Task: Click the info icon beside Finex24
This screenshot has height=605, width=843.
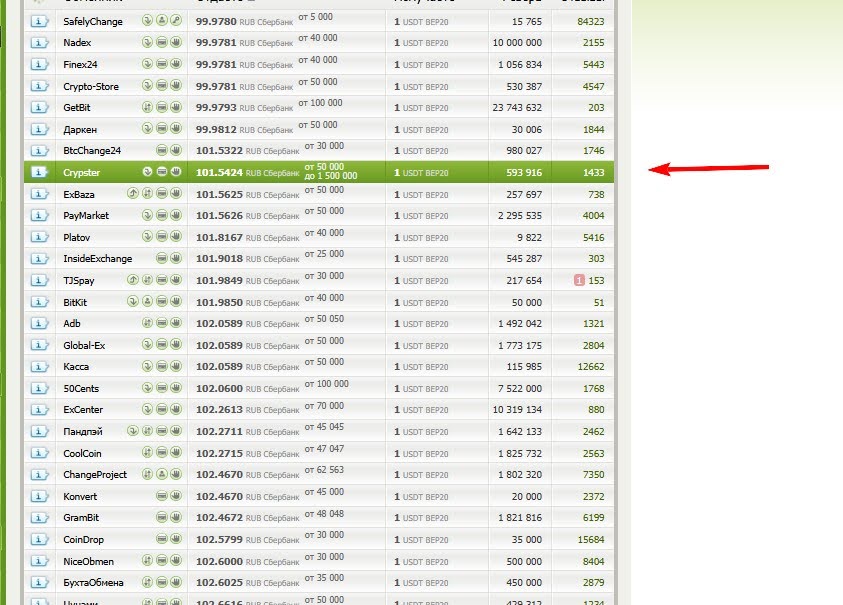Action: pyautogui.click(x=39, y=65)
